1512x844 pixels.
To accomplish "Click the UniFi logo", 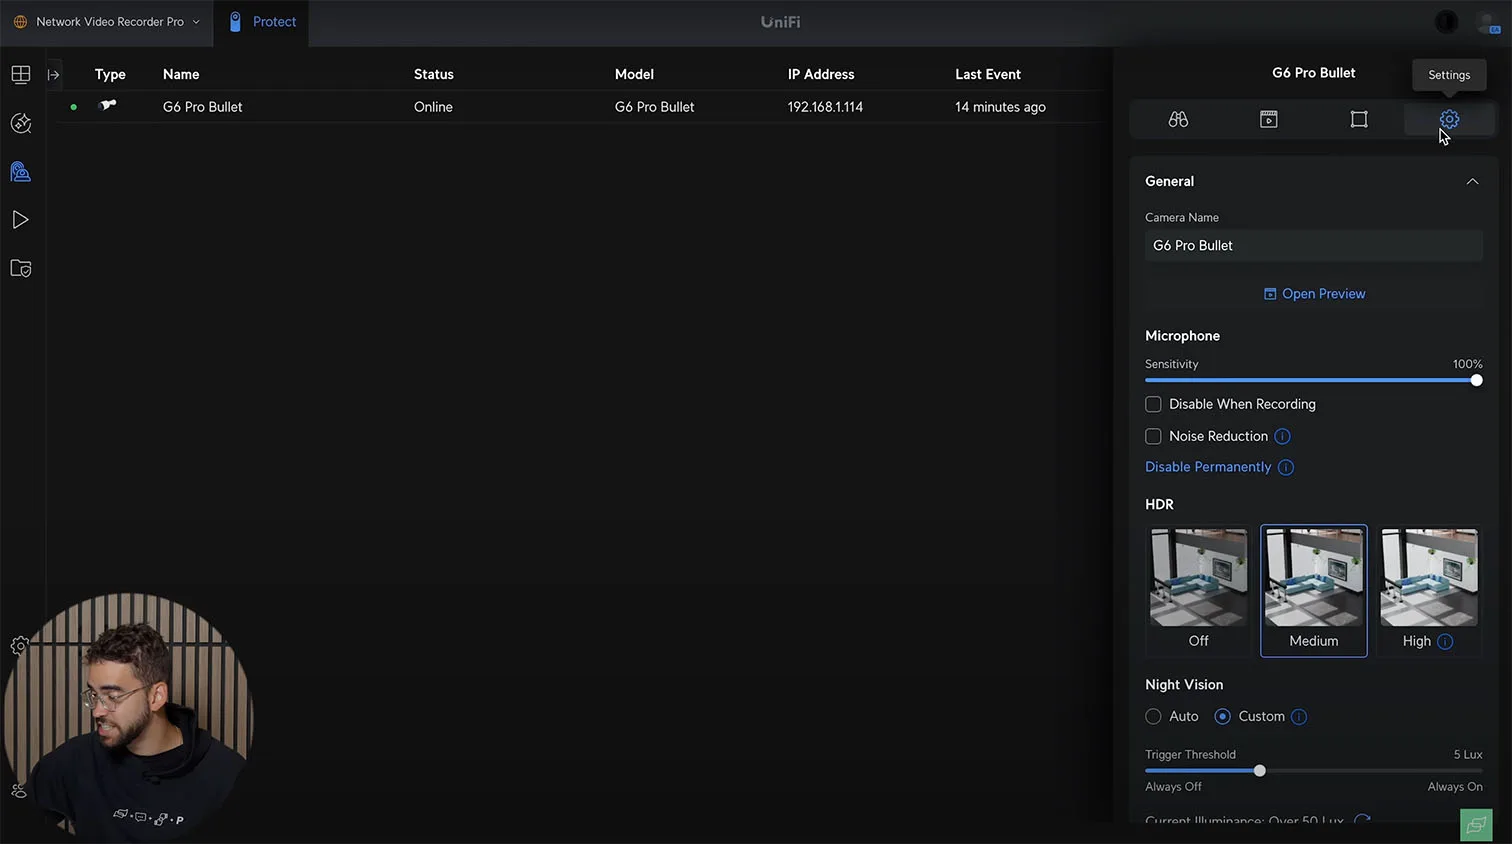I will [x=780, y=22].
